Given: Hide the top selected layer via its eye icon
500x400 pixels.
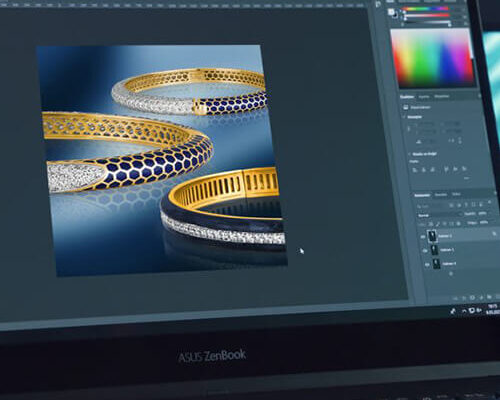Looking at the screenshot, I should pos(423,236).
